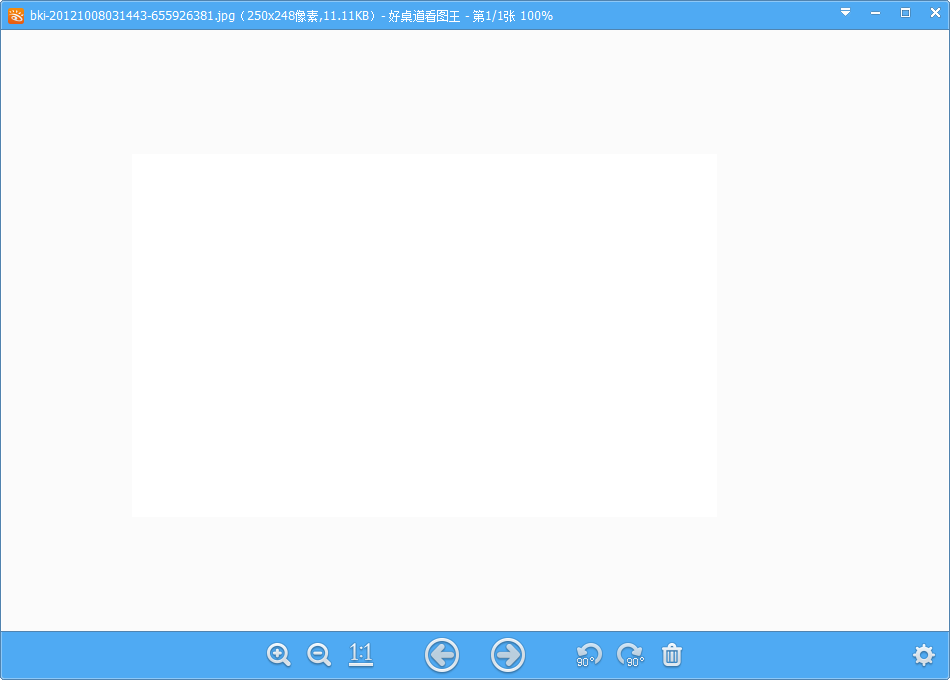Show image at actual size 1:1

[x=361, y=655]
